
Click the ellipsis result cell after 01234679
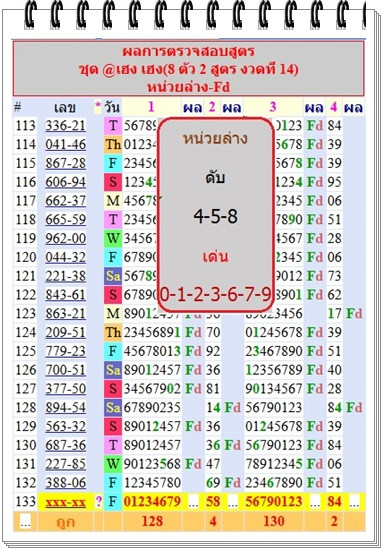click(193, 503)
